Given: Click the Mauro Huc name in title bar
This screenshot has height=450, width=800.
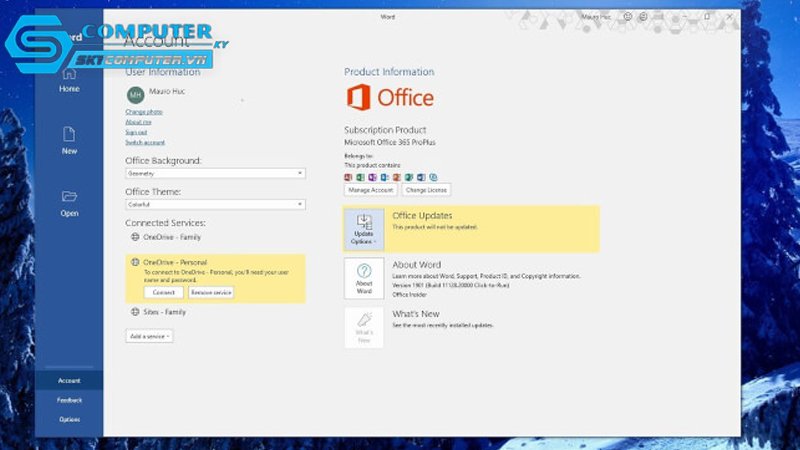Looking at the screenshot, I should point(596,17).
